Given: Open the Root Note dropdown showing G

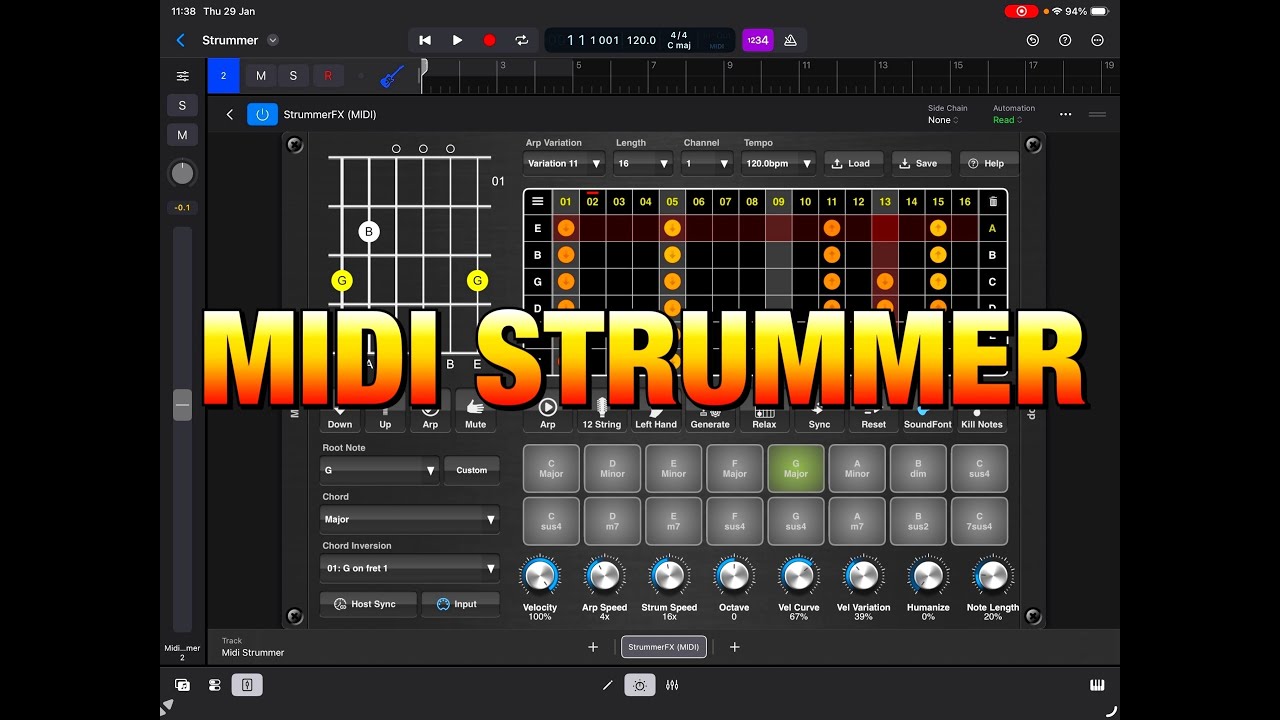Looking at the screenshot, I should 380,470.
